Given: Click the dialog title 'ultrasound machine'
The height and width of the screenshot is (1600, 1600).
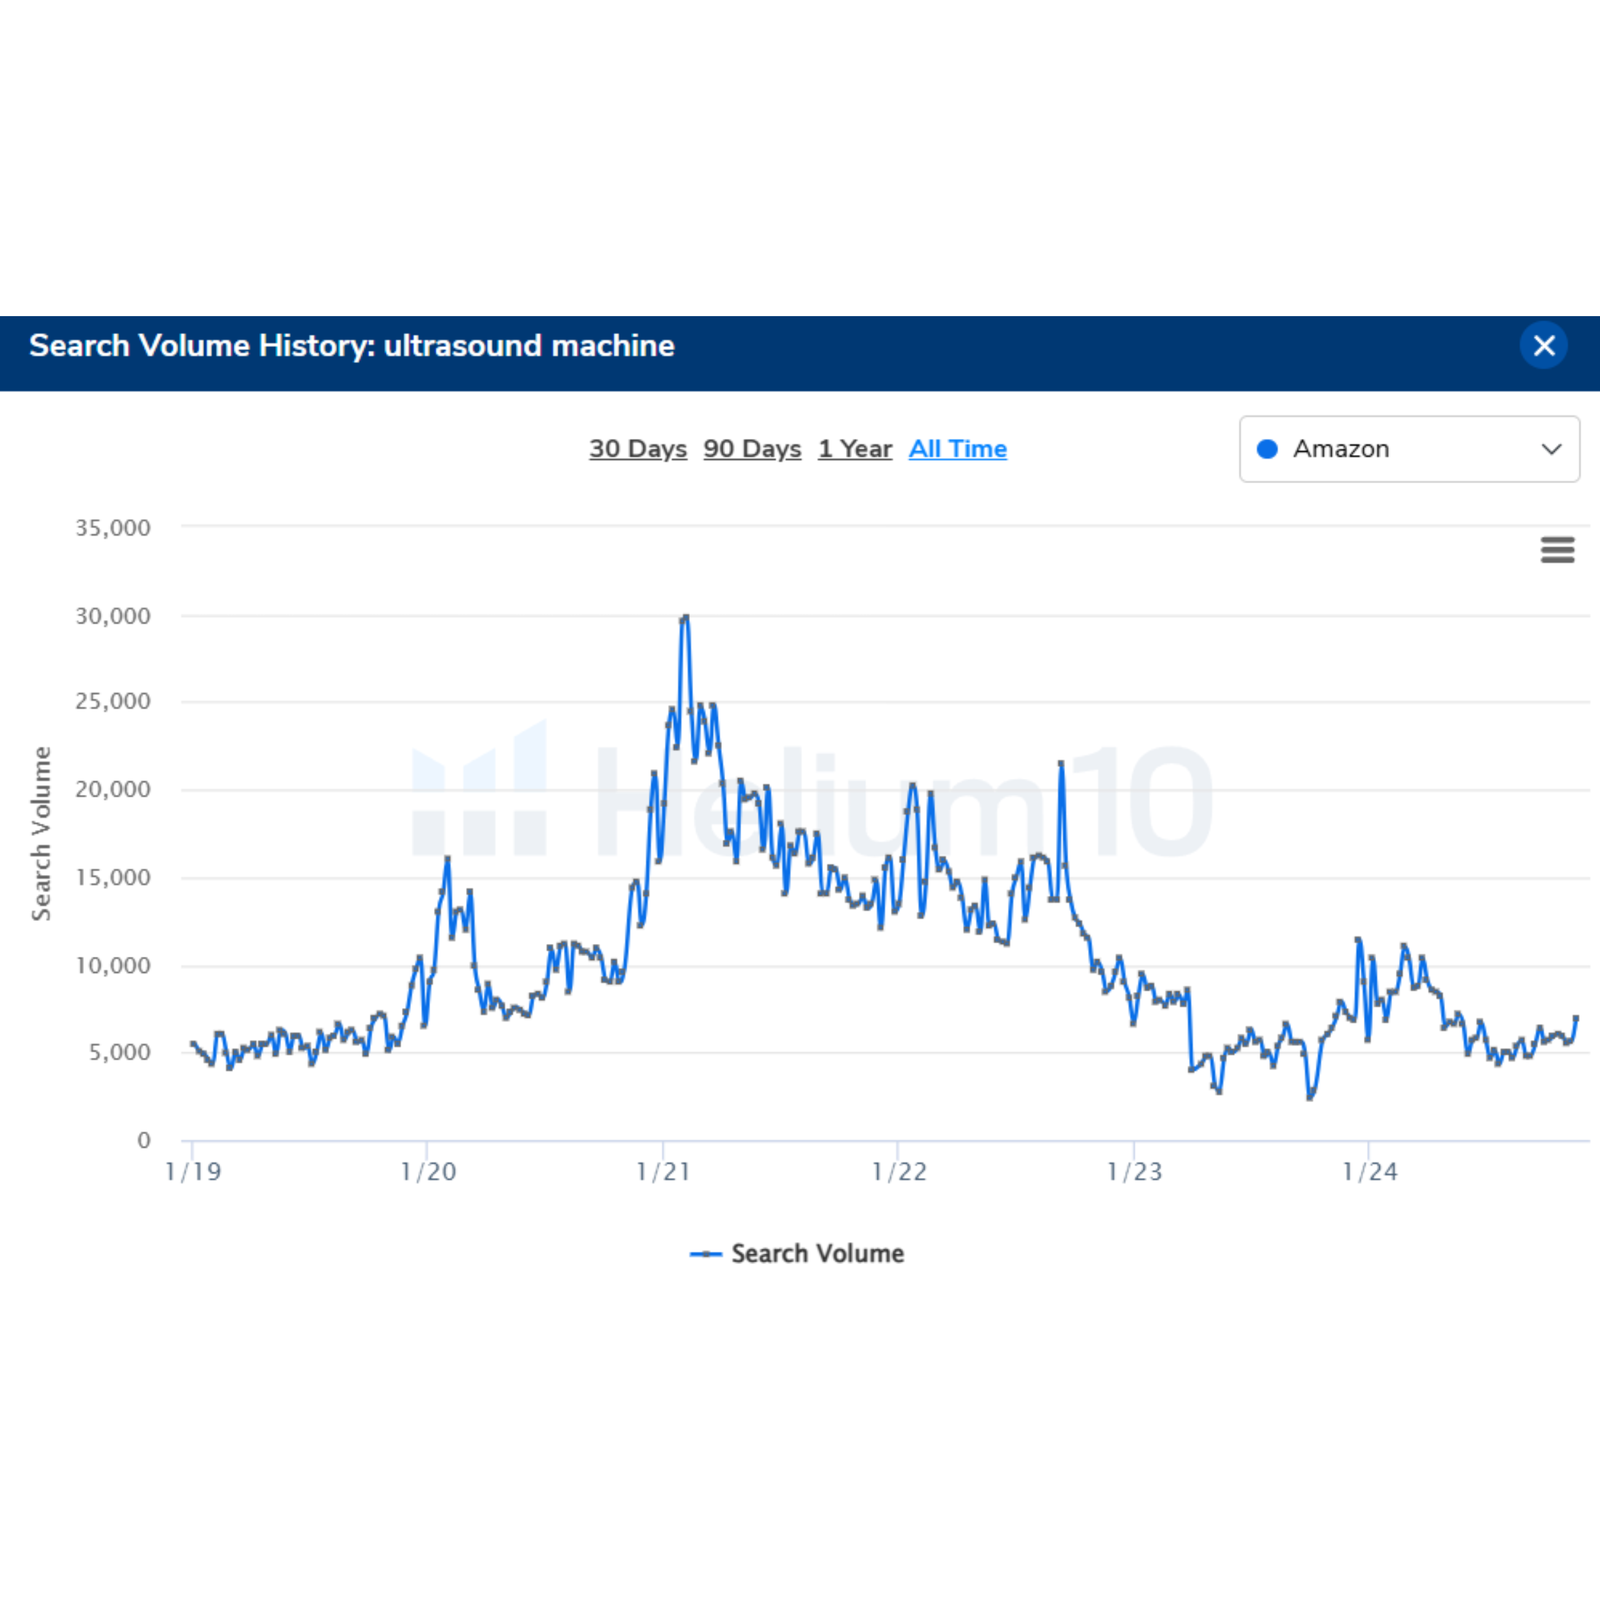Looking at the screenshot, I should [529, 346].
